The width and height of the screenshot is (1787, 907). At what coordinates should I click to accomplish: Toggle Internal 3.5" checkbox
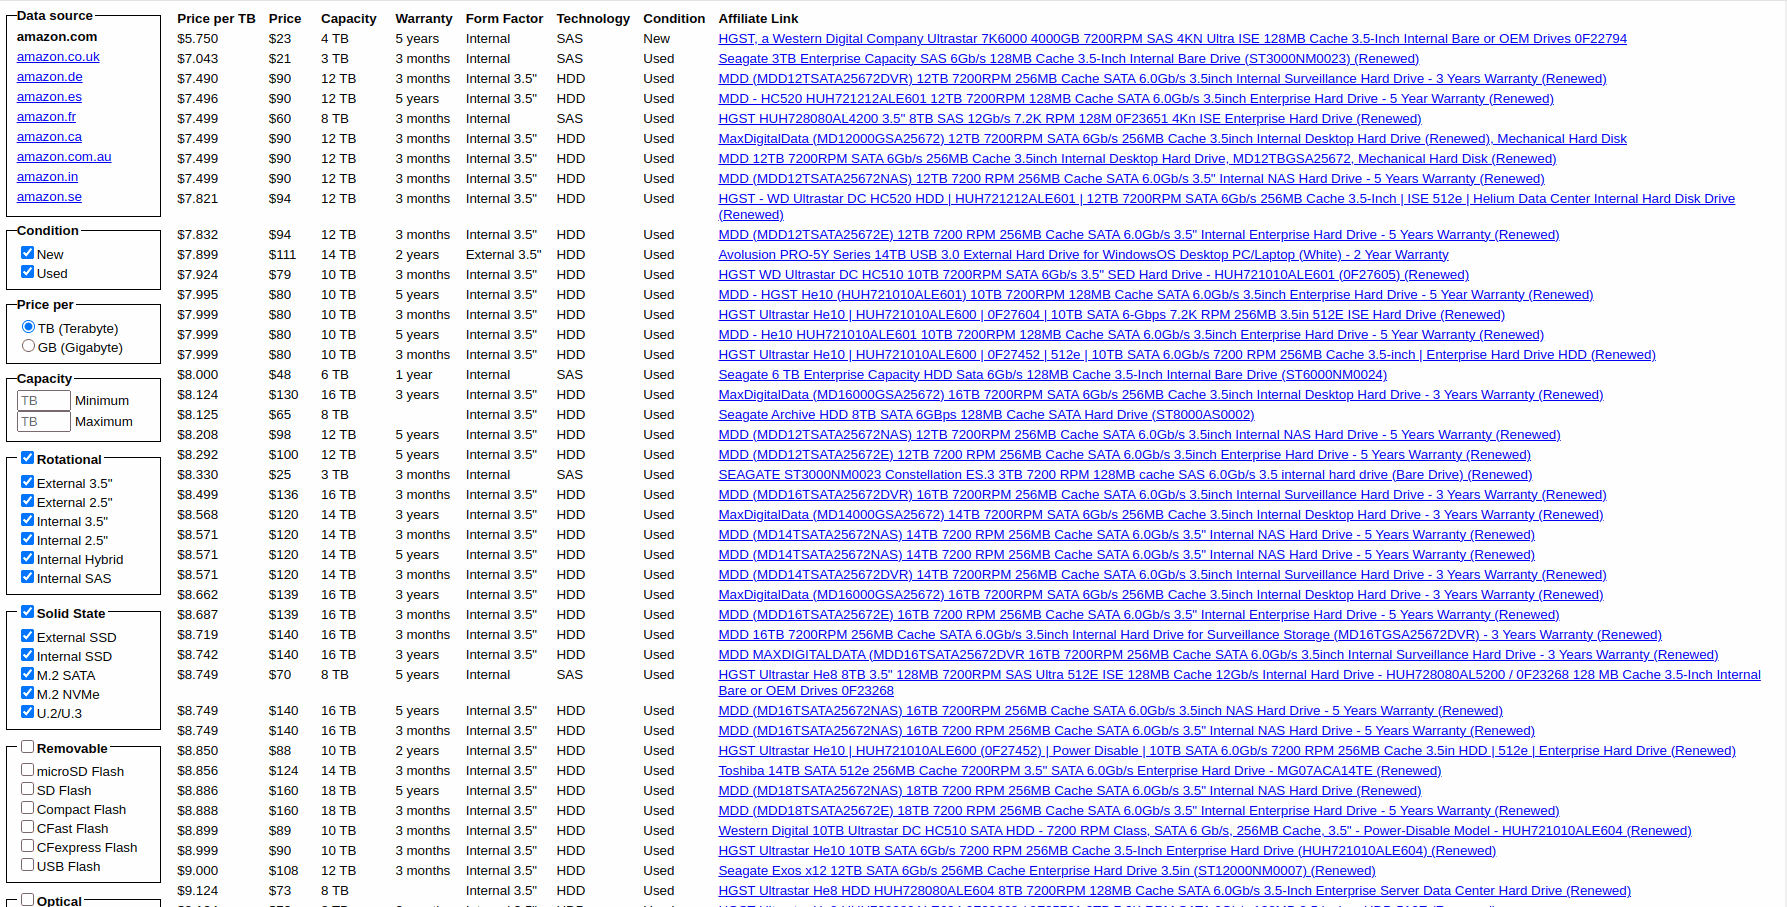point(28,520)
